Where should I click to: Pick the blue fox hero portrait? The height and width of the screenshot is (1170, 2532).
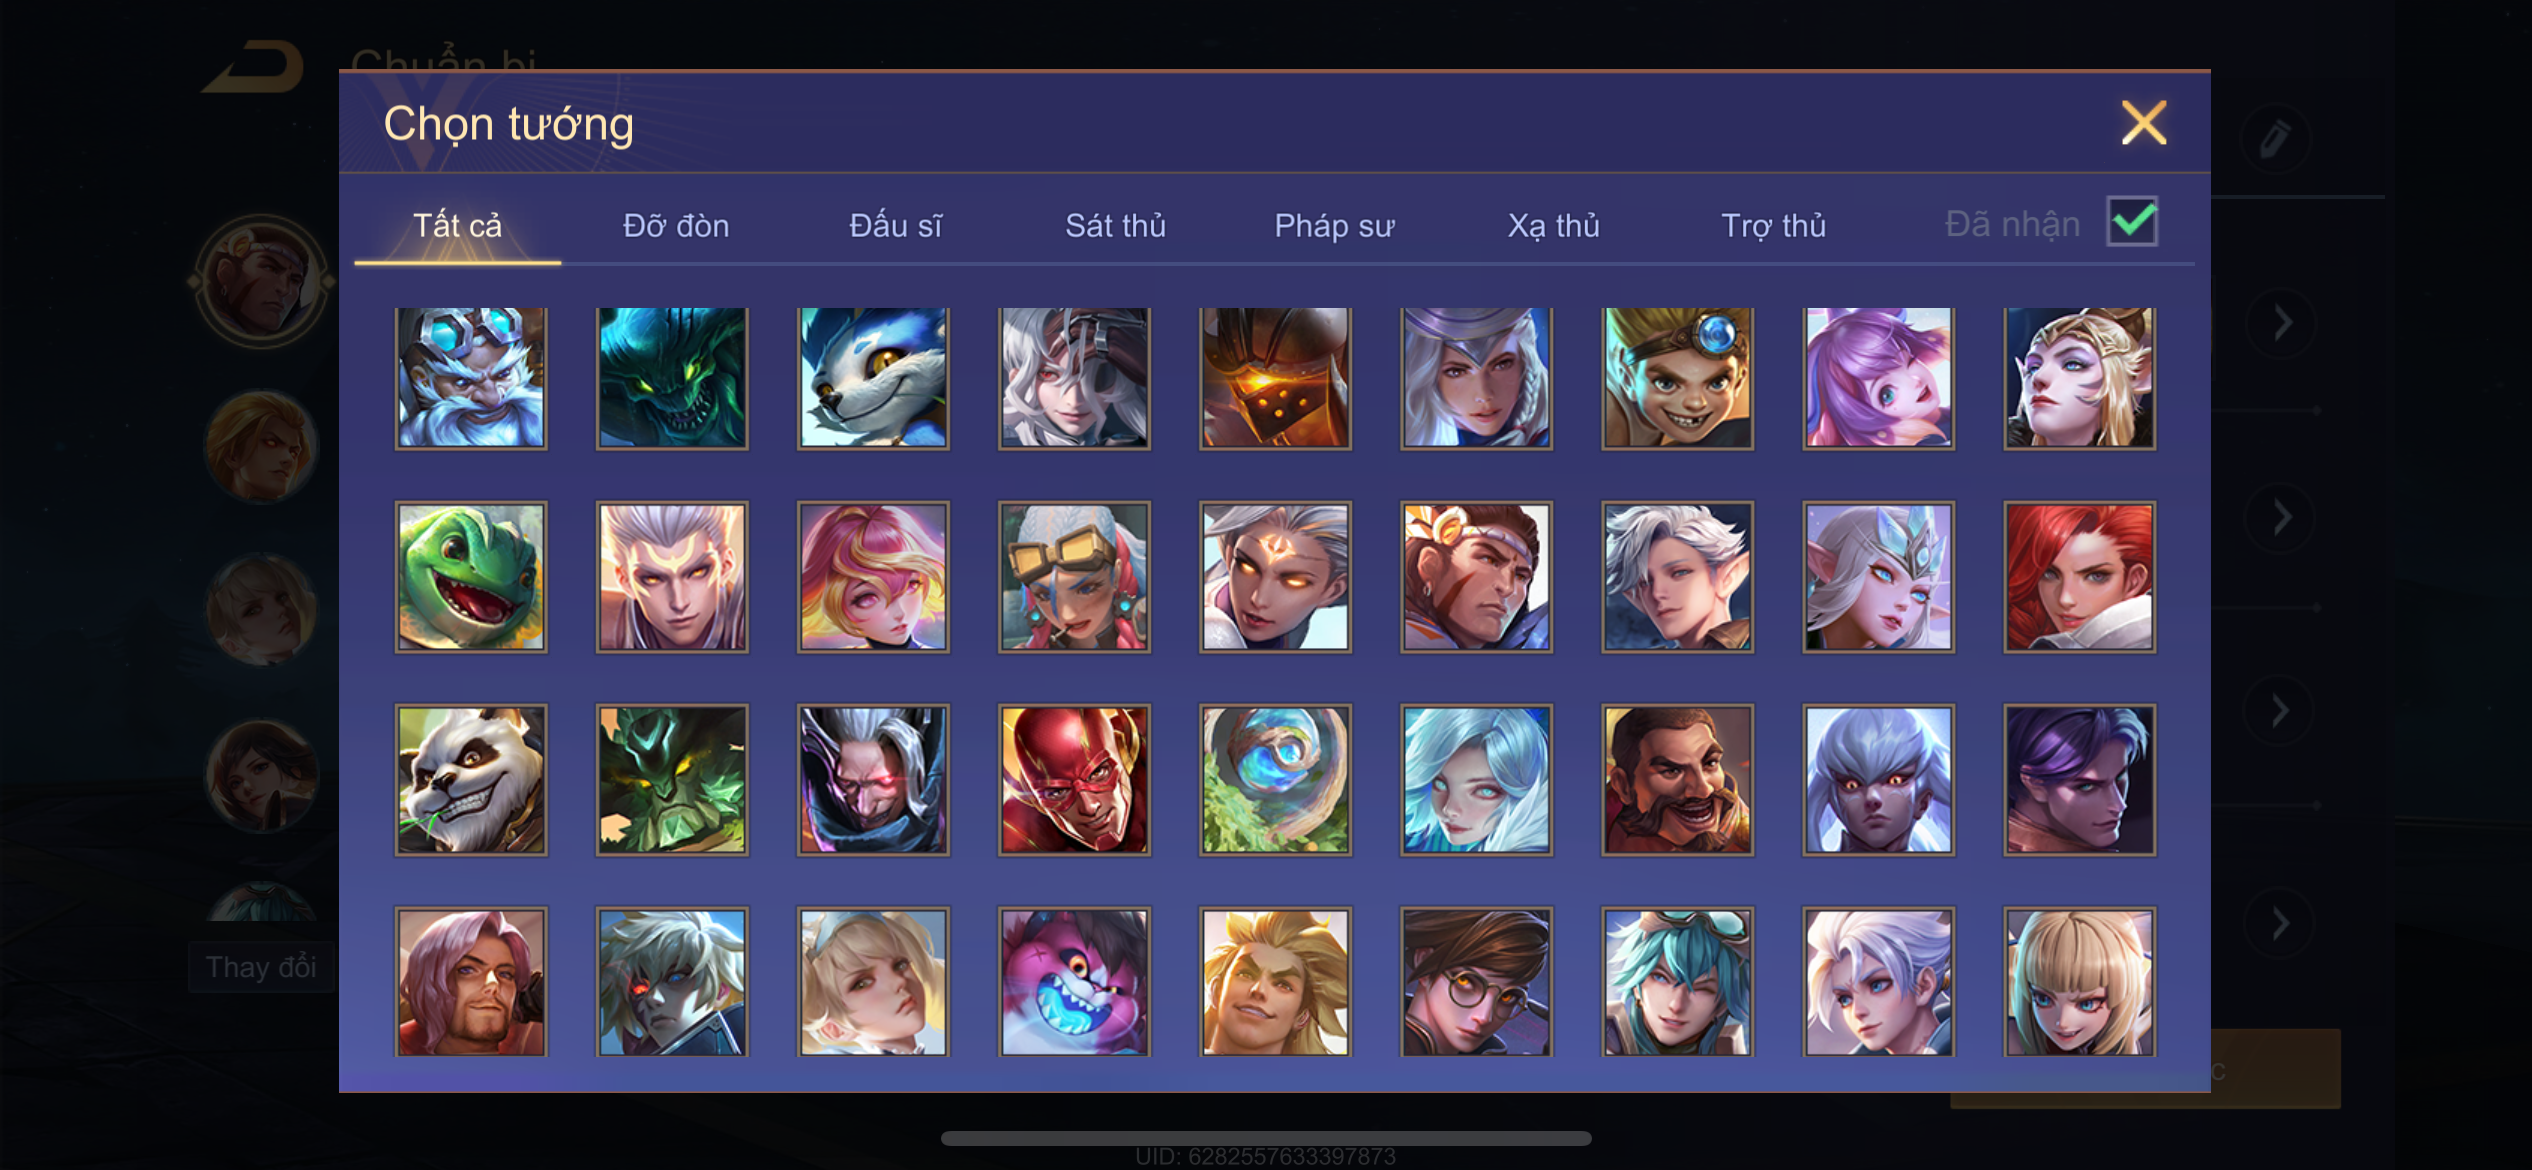(x=873, y=377)
